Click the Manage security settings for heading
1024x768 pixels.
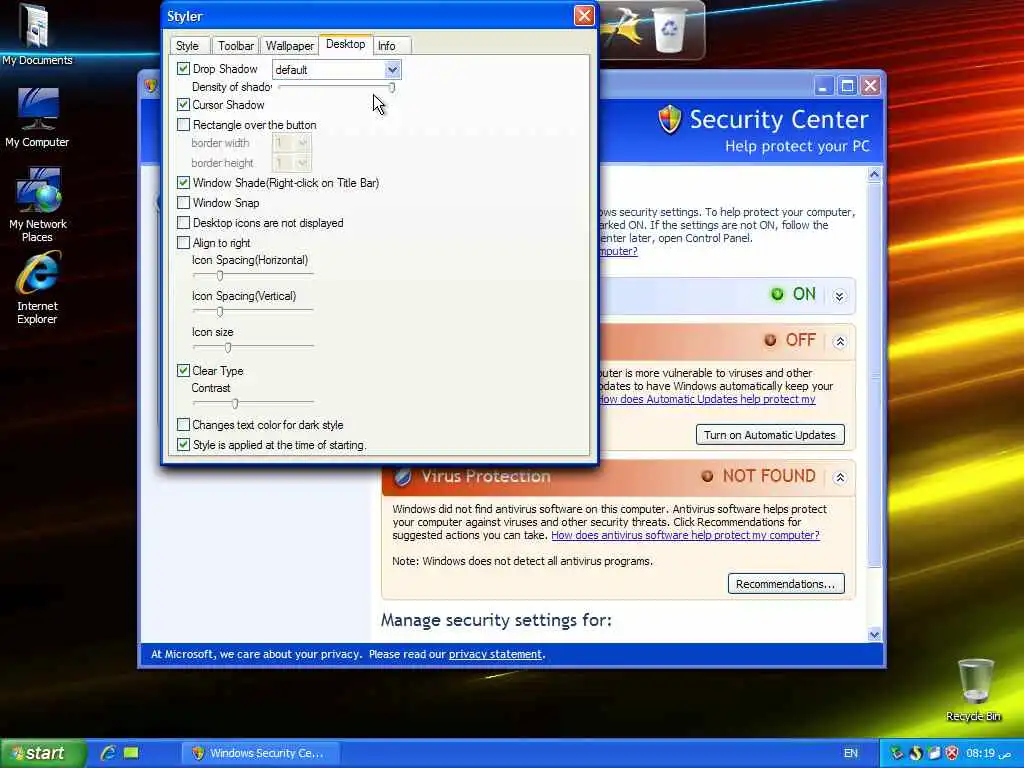point(496,620)
